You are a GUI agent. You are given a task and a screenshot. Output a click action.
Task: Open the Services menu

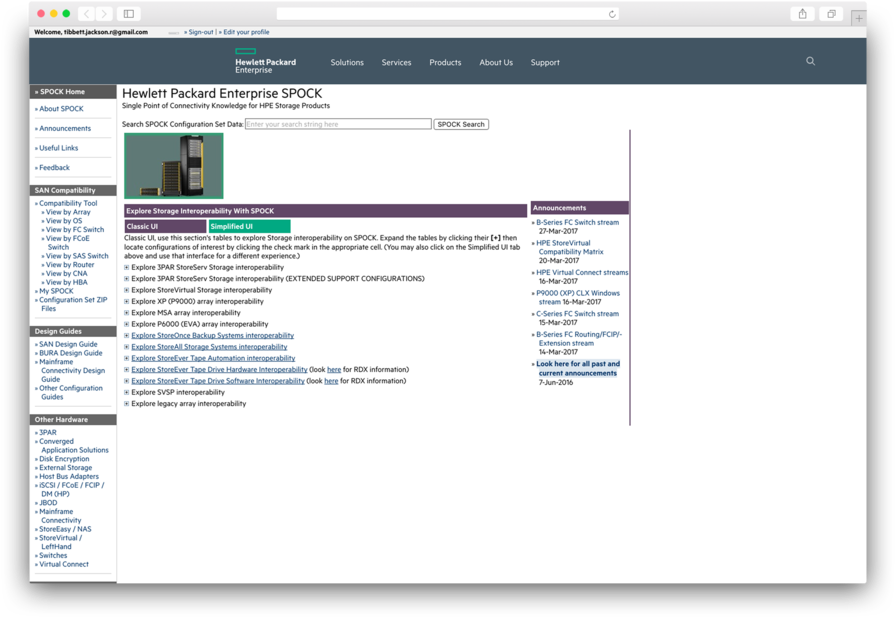click(x=396, y=62)
